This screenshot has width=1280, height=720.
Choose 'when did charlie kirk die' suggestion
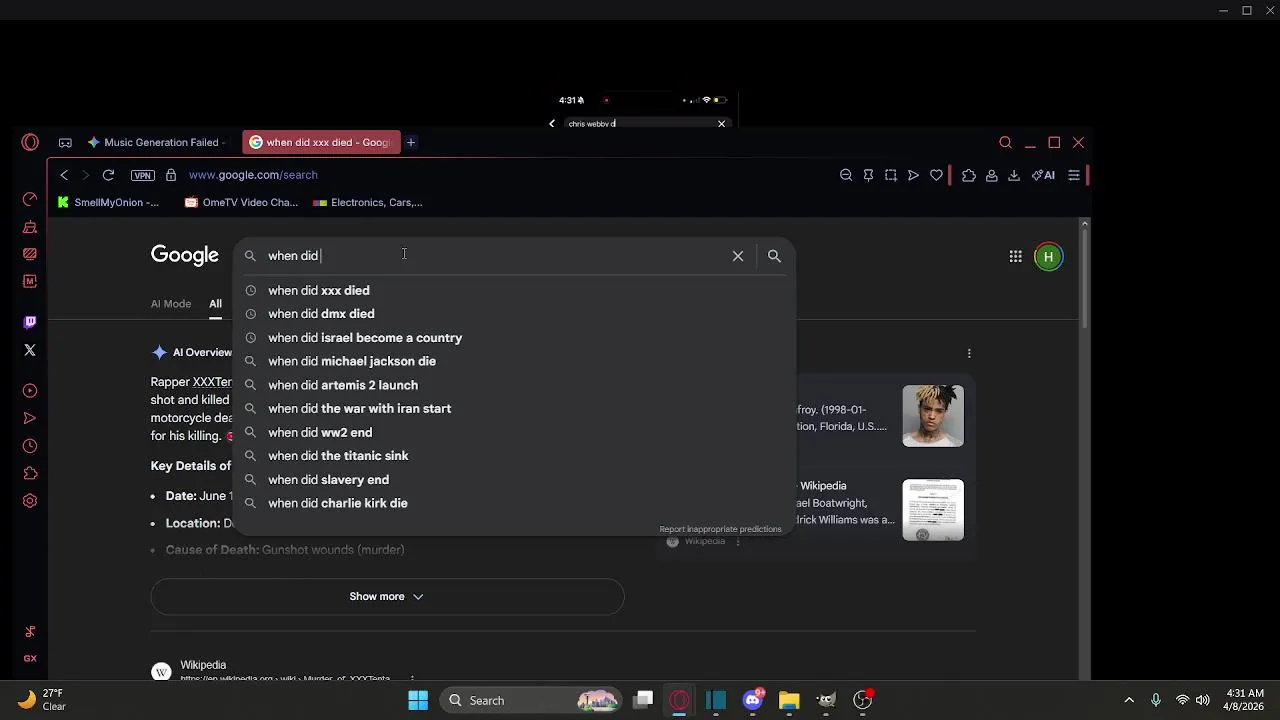click(514, 504)
